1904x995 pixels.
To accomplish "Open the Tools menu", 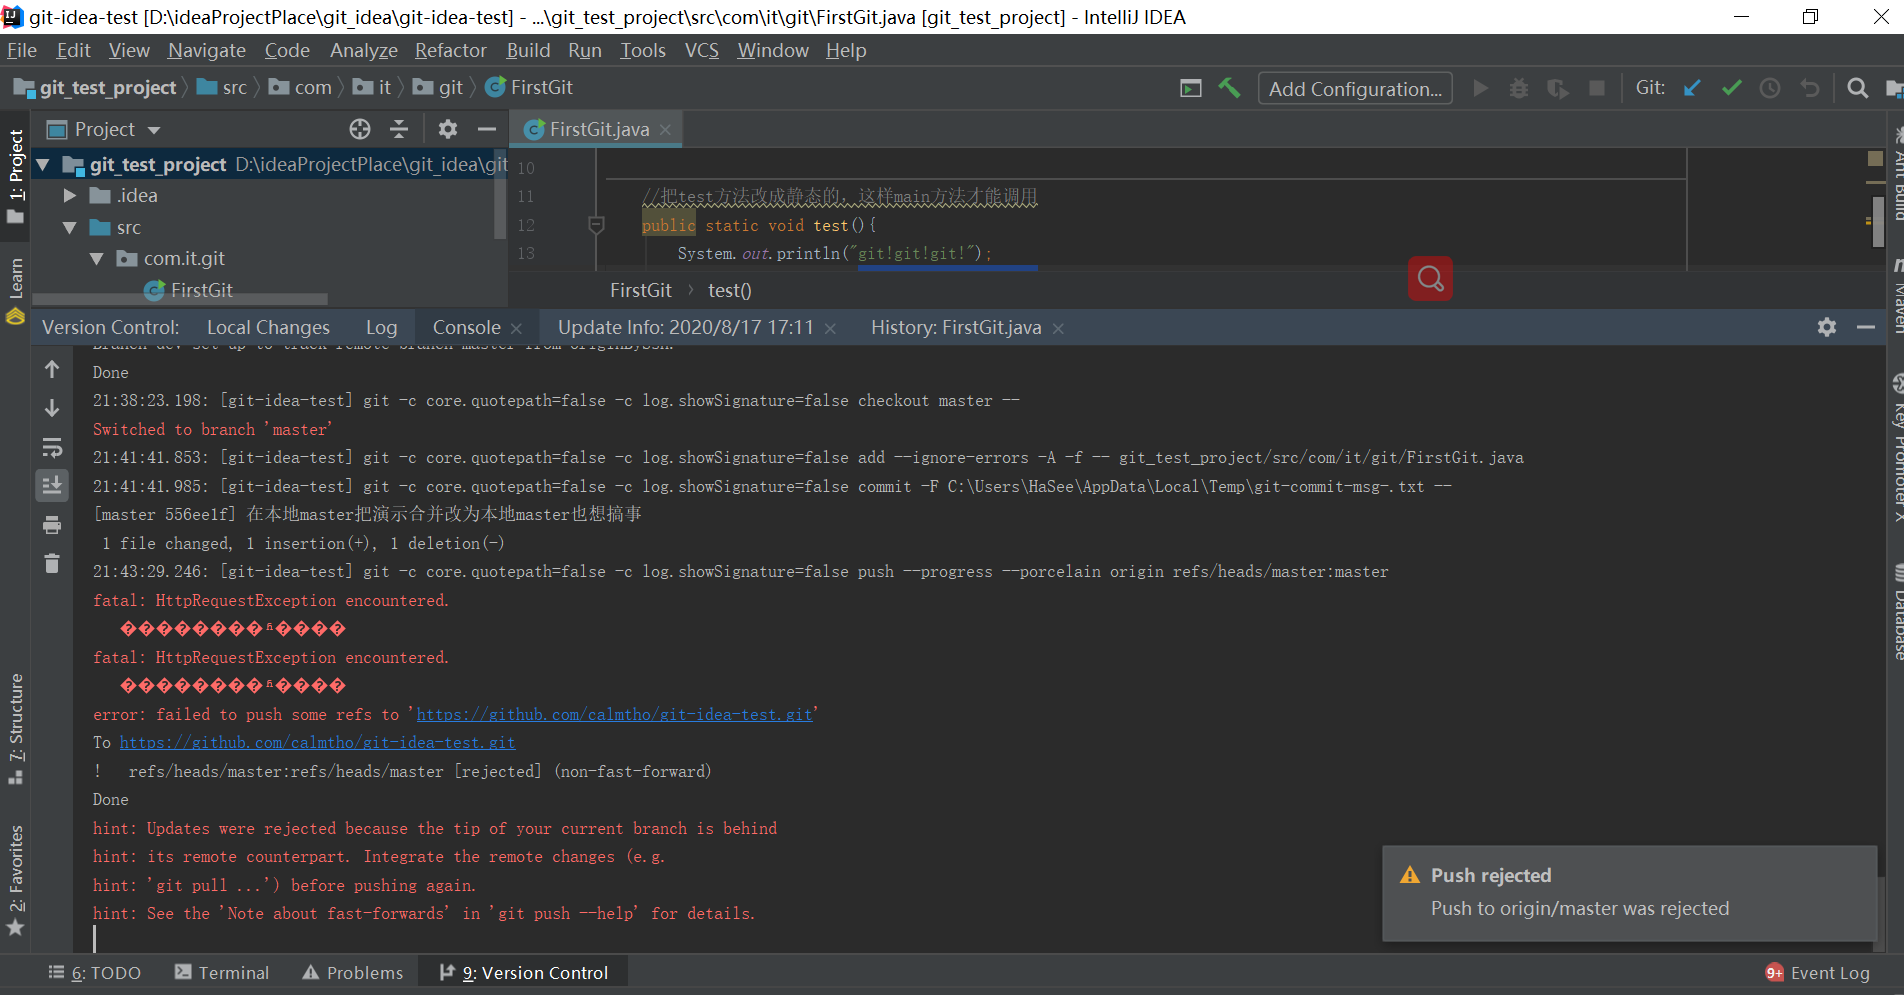I will point(643,50).
